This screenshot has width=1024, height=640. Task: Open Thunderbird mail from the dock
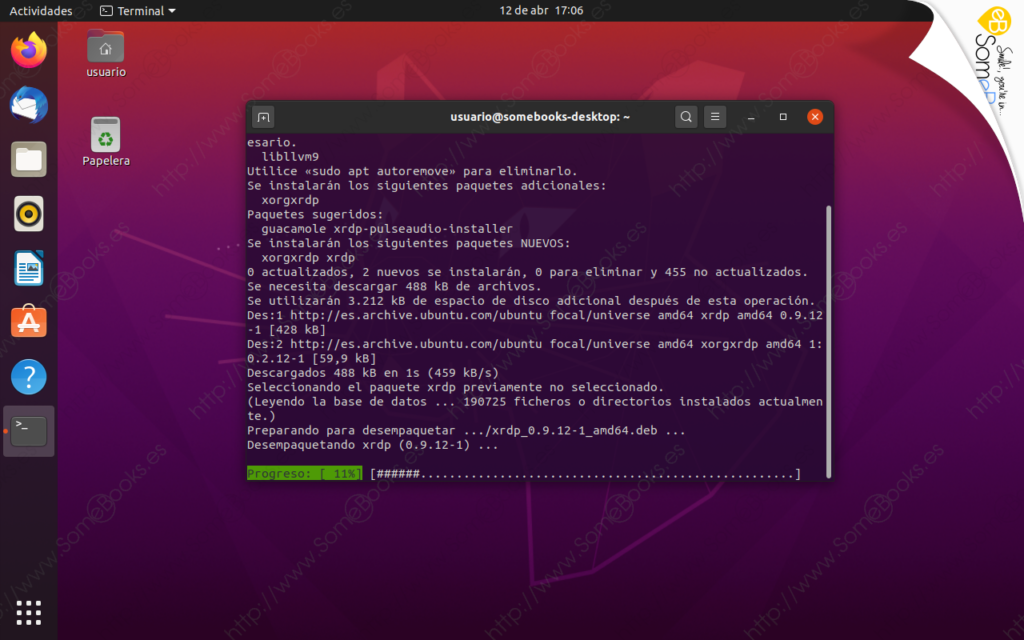(29, 105)
